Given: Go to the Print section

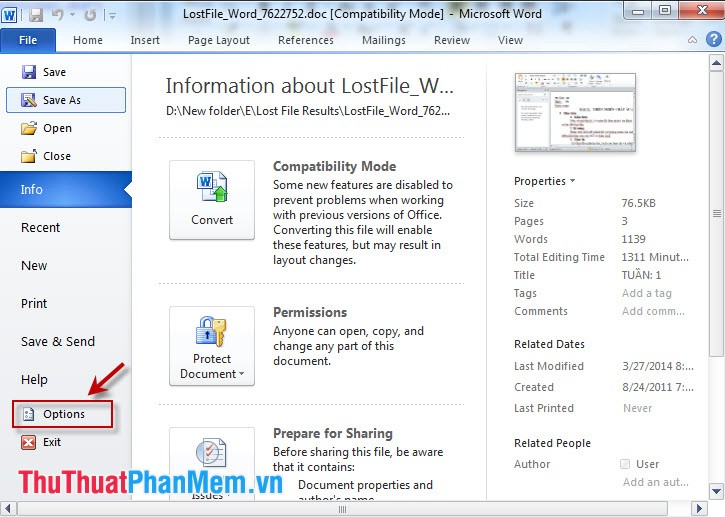Looking at the screenshot, I should tap(34, 303).
